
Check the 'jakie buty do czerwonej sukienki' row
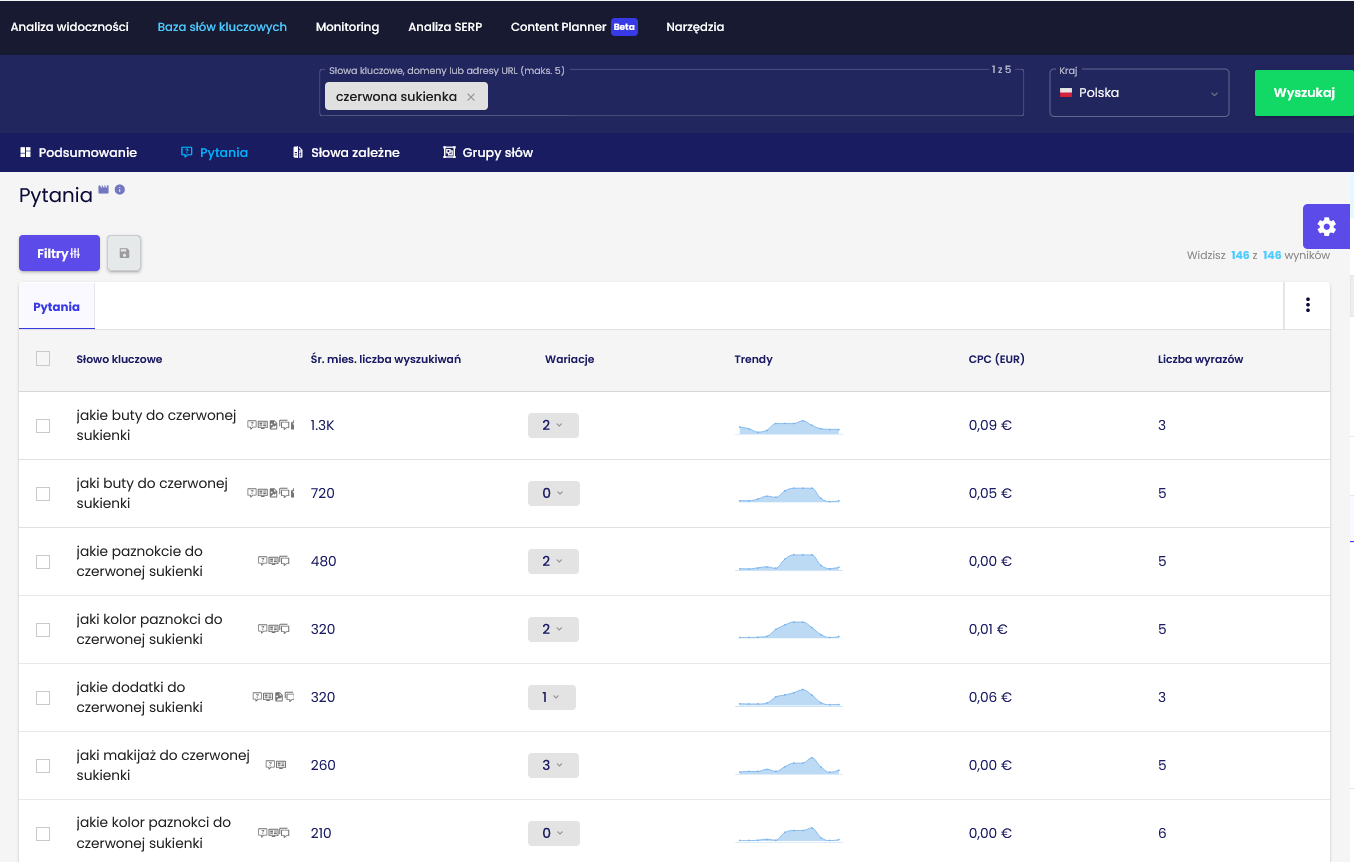(43, 426)
